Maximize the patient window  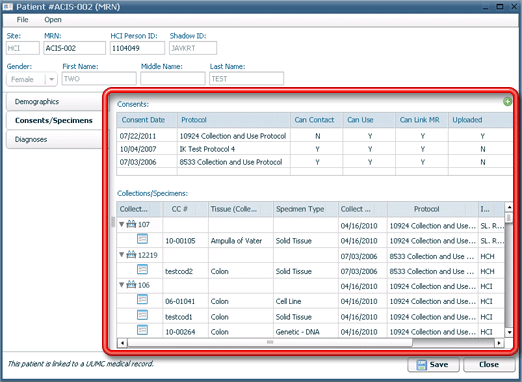point(500,6)
